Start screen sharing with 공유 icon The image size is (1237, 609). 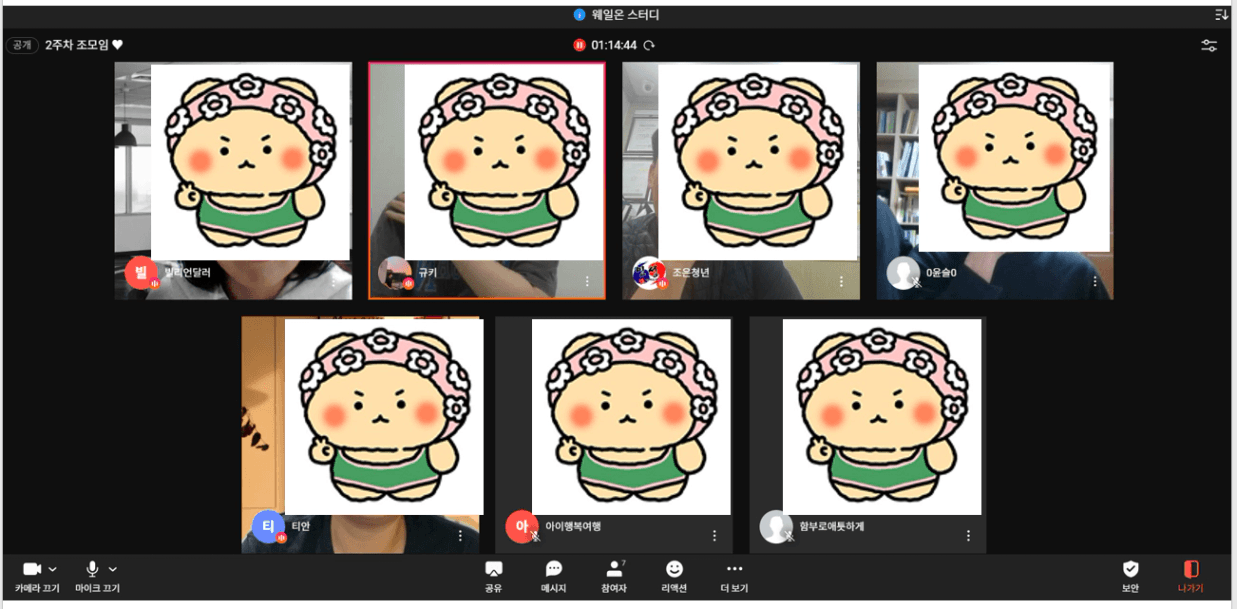tap(493, 569)
